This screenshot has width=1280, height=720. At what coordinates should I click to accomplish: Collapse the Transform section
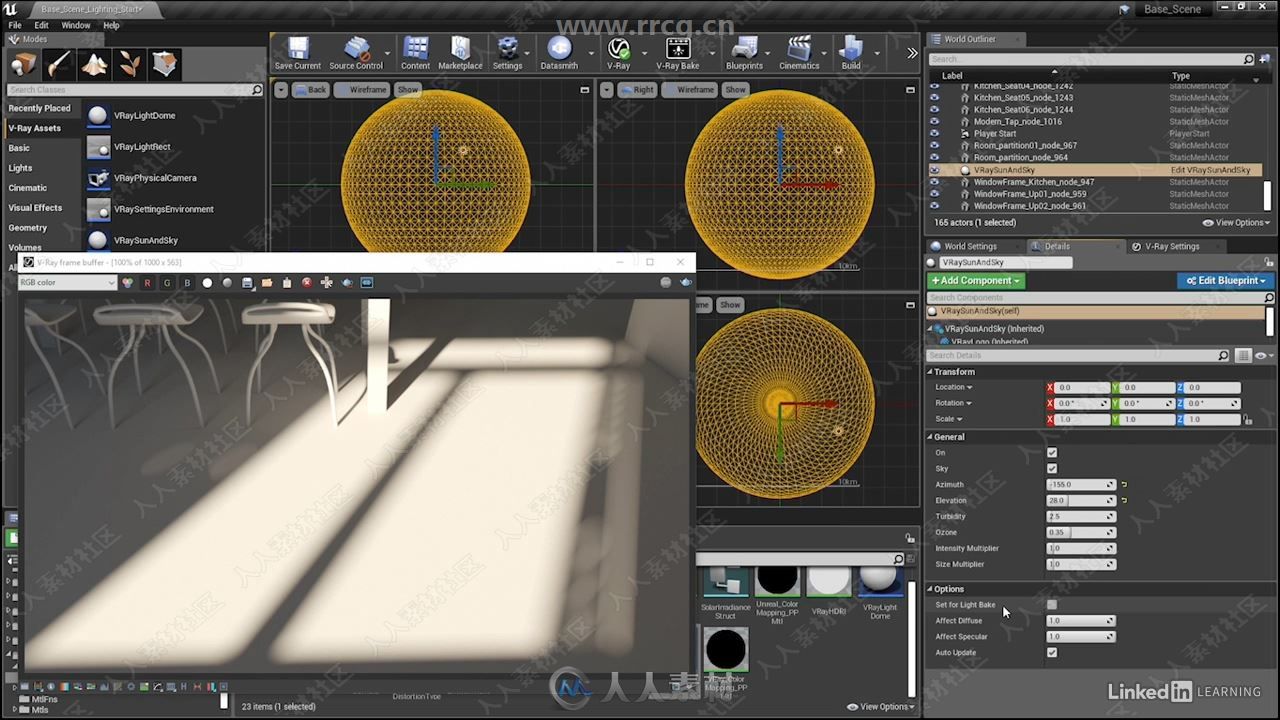[x=930, y=372]
